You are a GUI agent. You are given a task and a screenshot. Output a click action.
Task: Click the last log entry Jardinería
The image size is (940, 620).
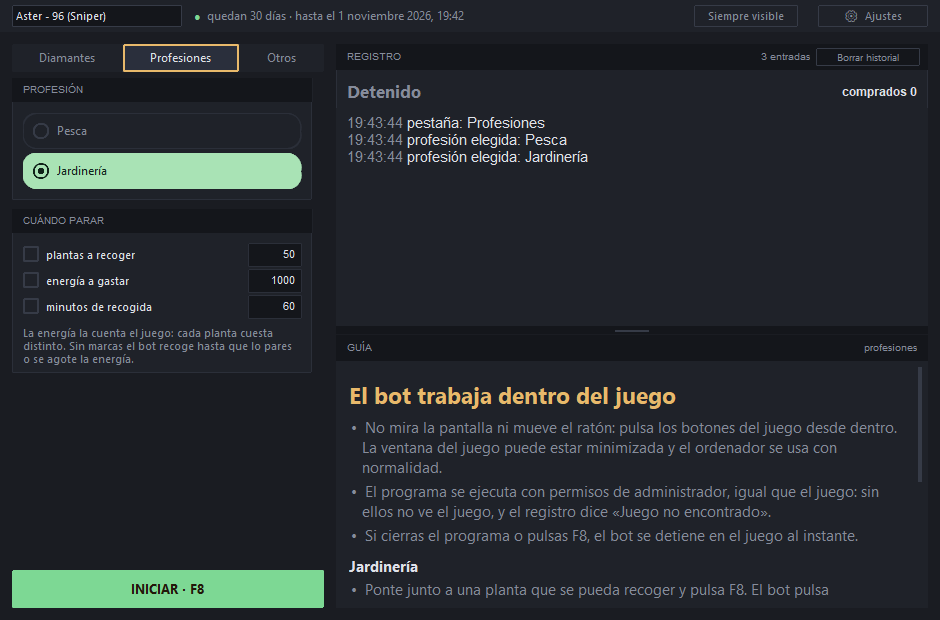pyautogui.click(x=468, y=157)
